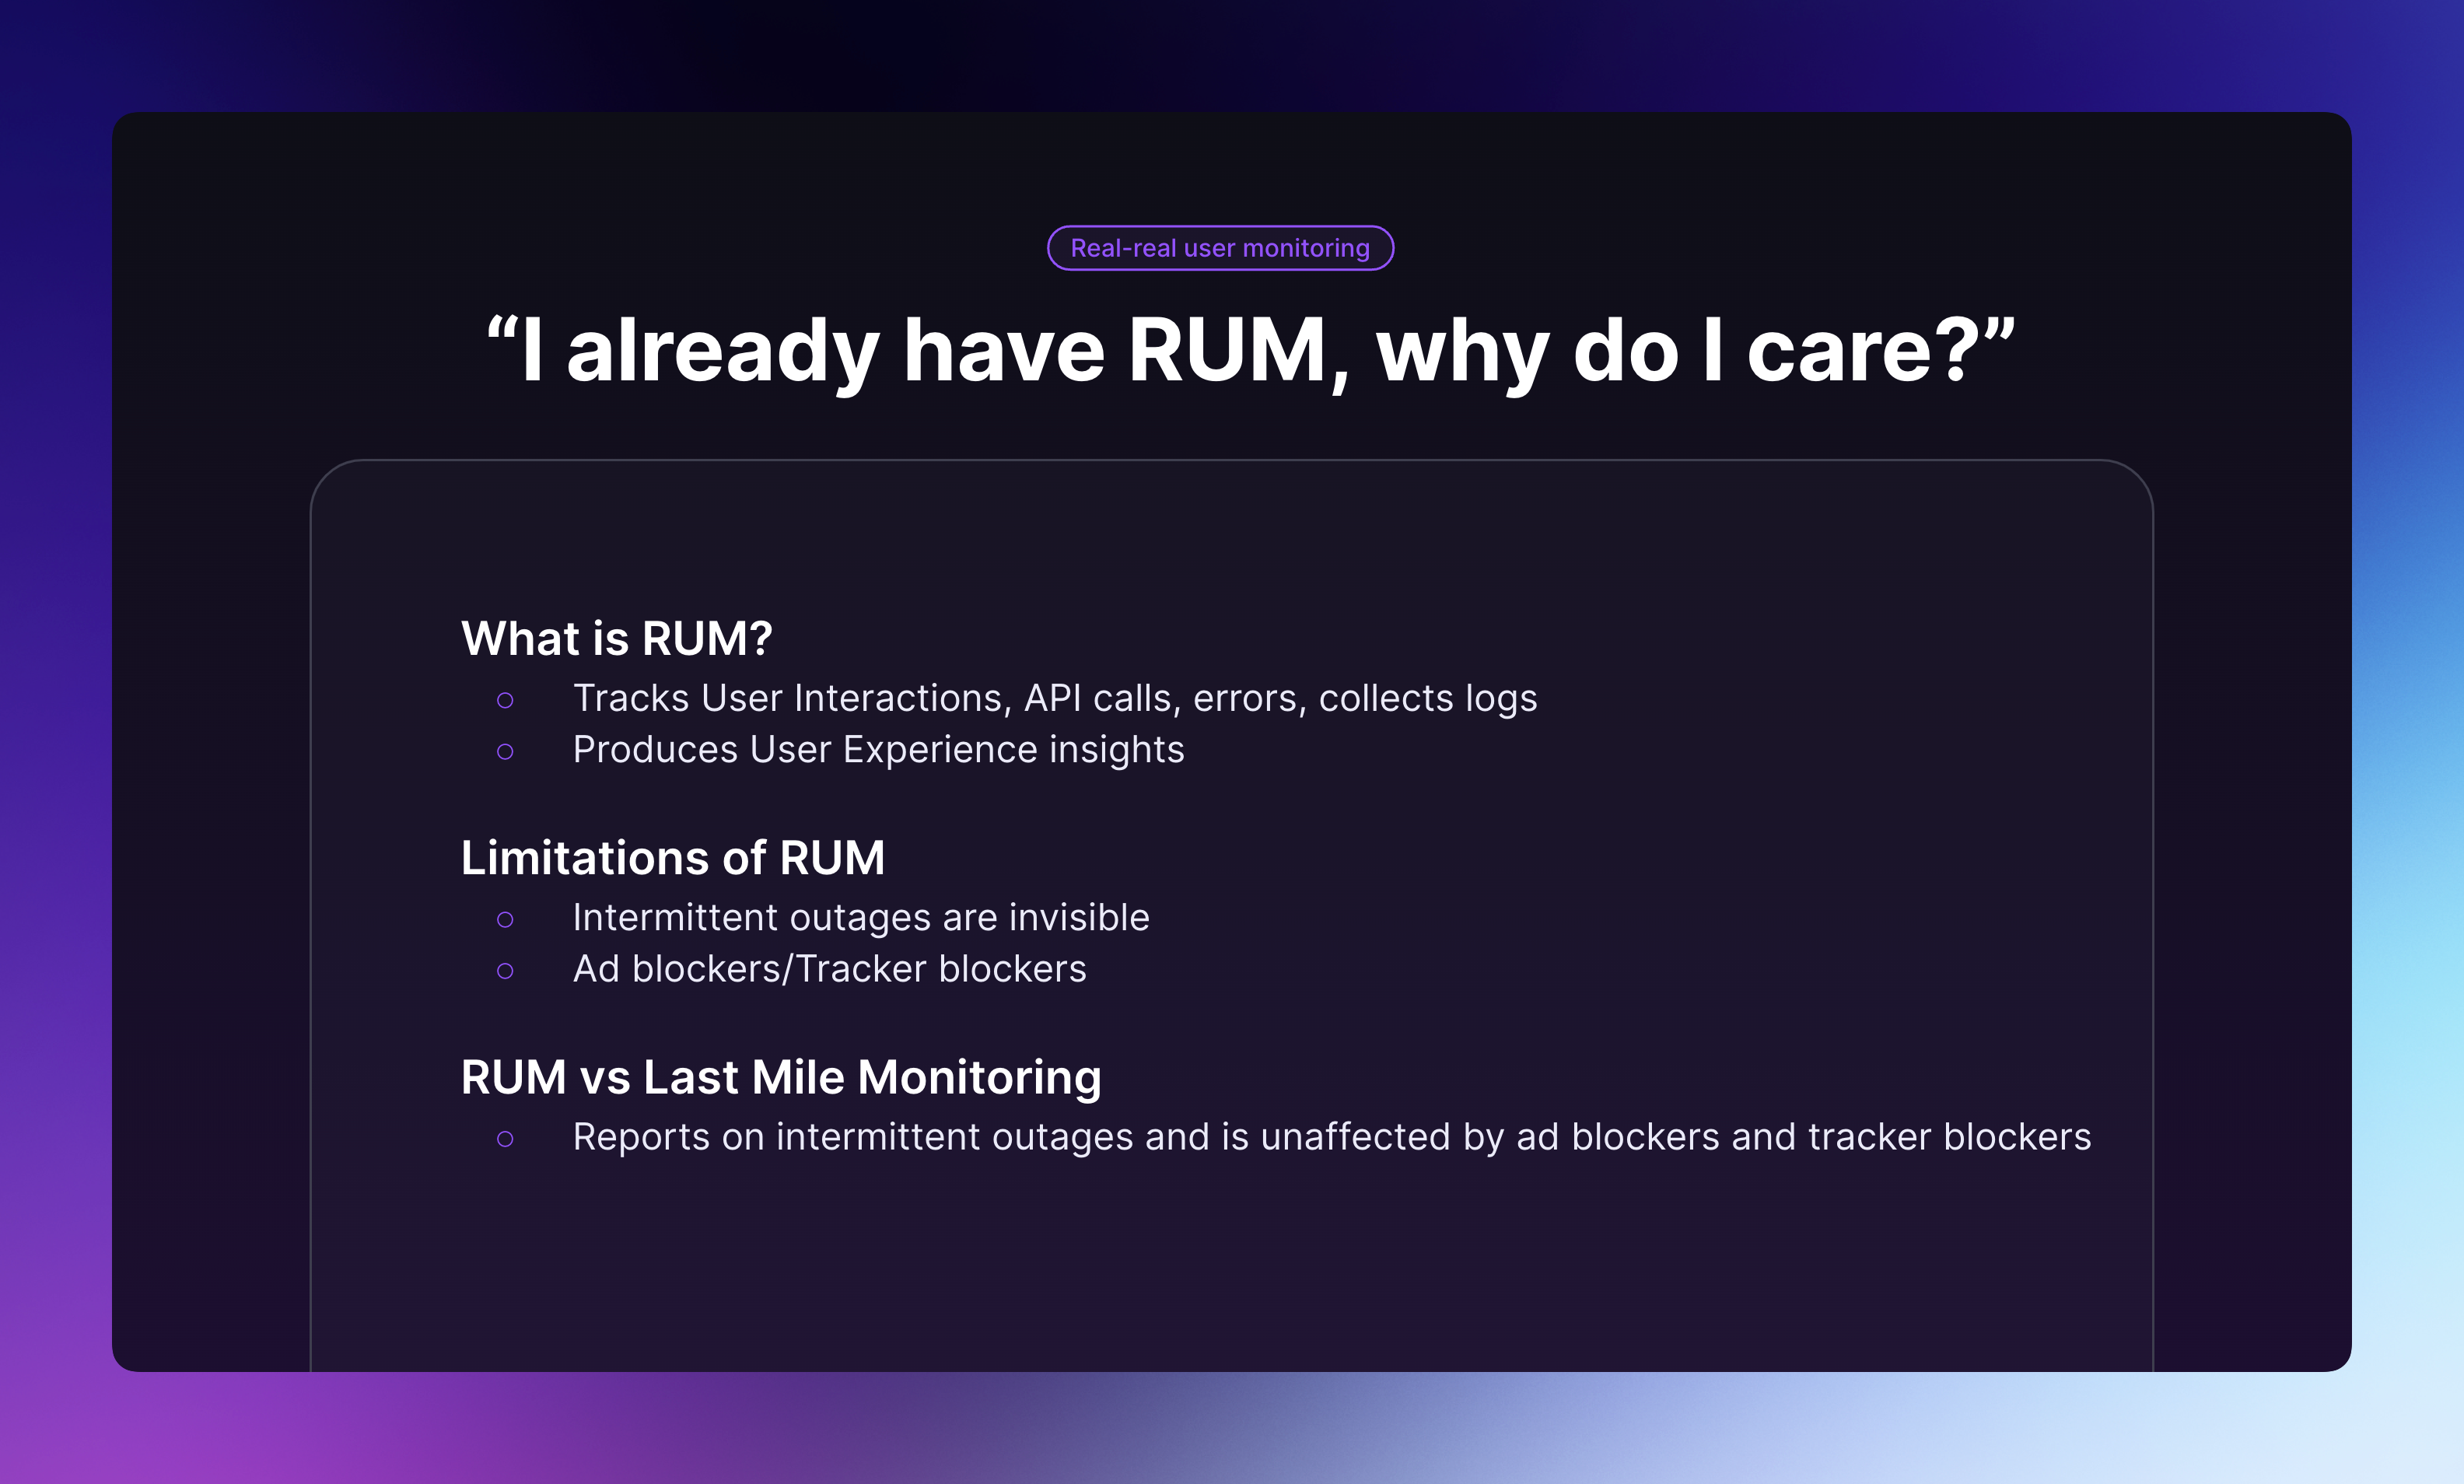Select the "Limitations of RUM" heading
Screen dimensions: 2464x1484
pyautogui.click(x=672, y=857)
